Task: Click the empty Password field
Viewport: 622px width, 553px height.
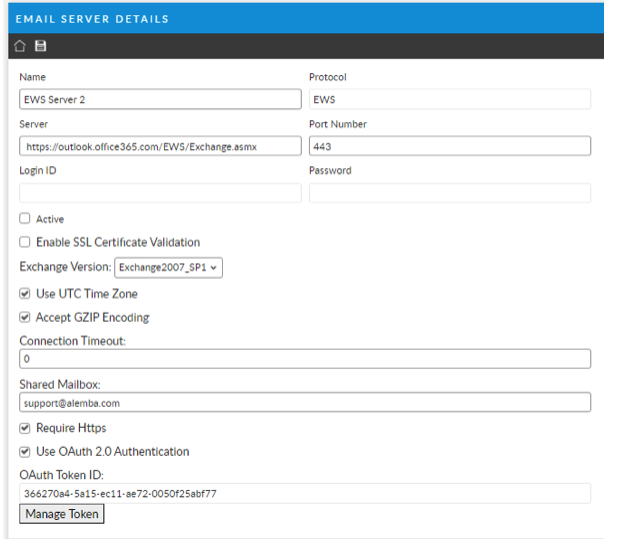Action: [449, 193]
